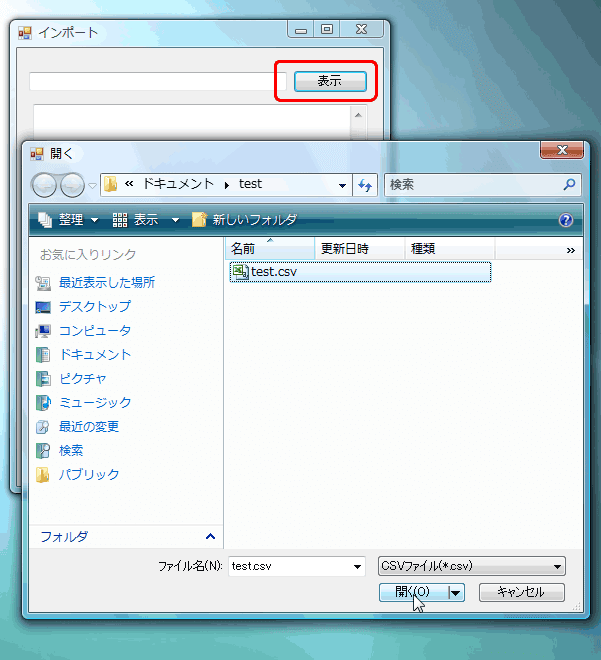Screen dimensions: 601x660
Task: Open パブリック folder in sidebar
Action: pos(88,475)
